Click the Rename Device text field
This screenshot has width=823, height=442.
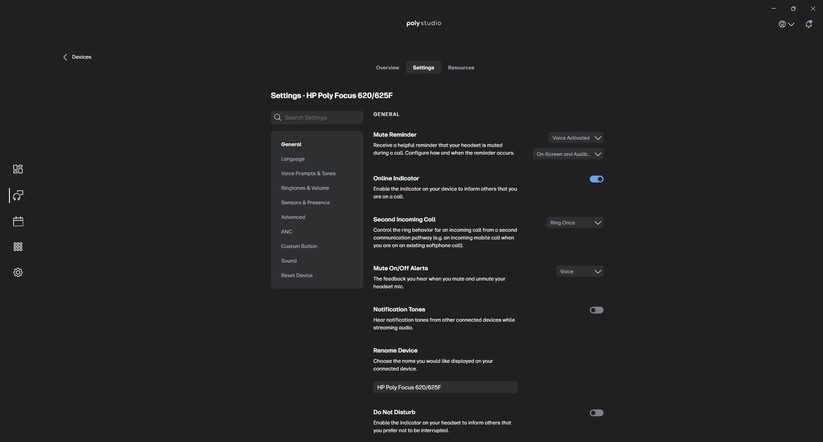click(x=445, y=387)
